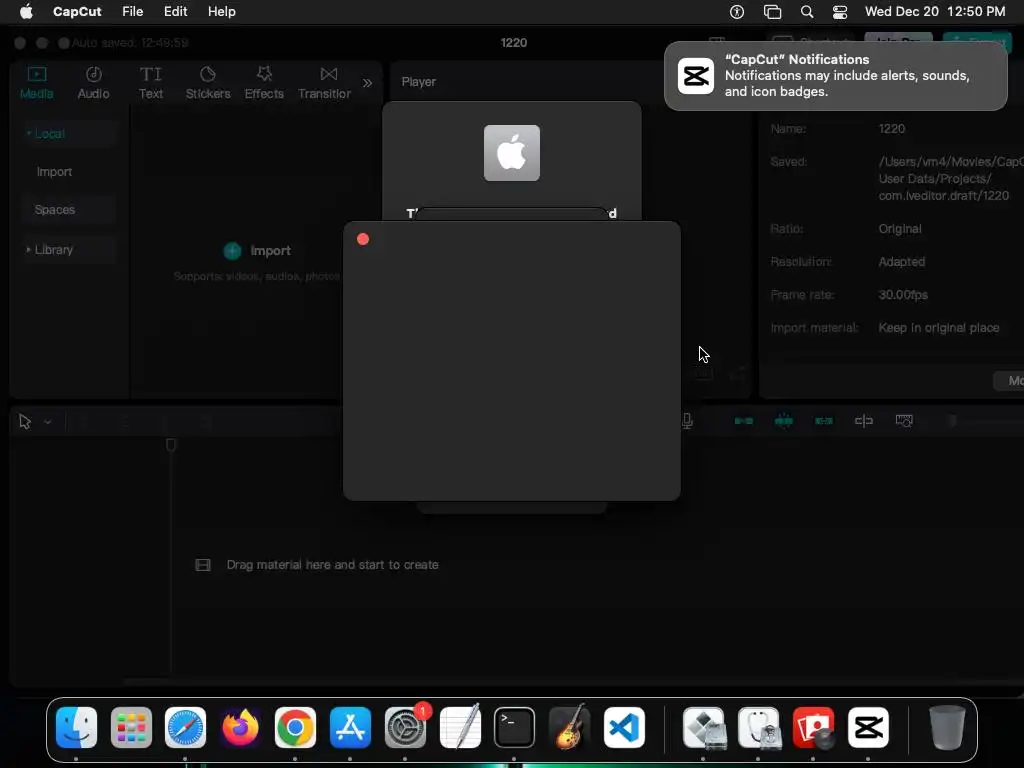Toggle auto snapping in timeline toolbar
Viewport: 1024px width, 768px height.
784,421
